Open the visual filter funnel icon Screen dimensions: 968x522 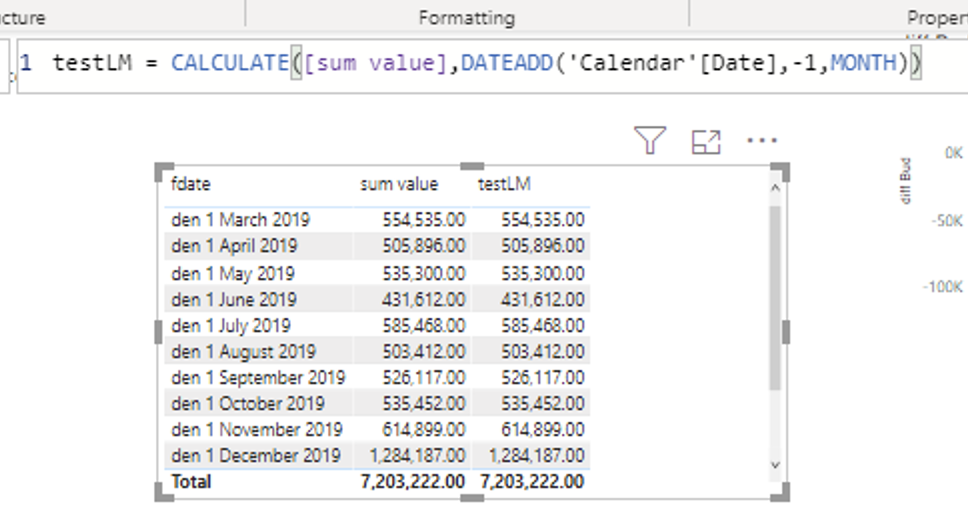pyautogui.click(x=649, y=141)
